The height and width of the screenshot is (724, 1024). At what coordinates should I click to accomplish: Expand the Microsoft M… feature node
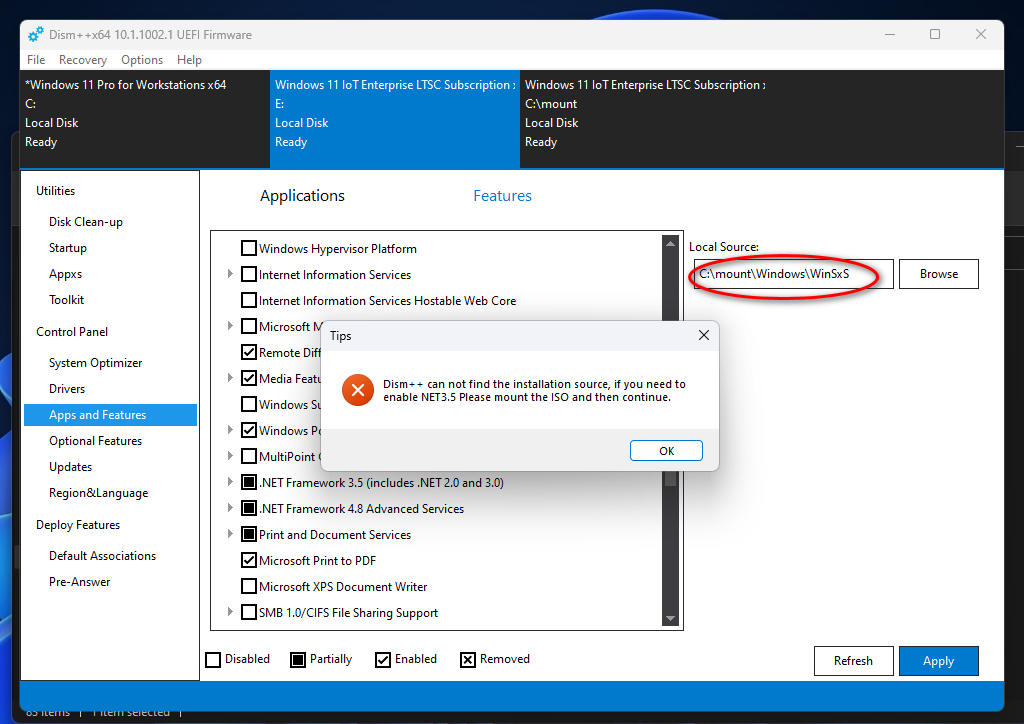230,325
